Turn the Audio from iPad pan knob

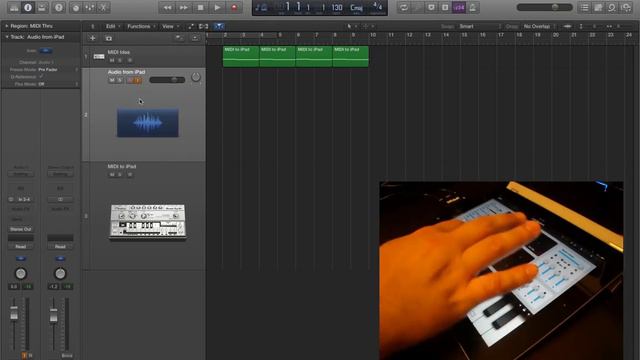tap(196, 77)
